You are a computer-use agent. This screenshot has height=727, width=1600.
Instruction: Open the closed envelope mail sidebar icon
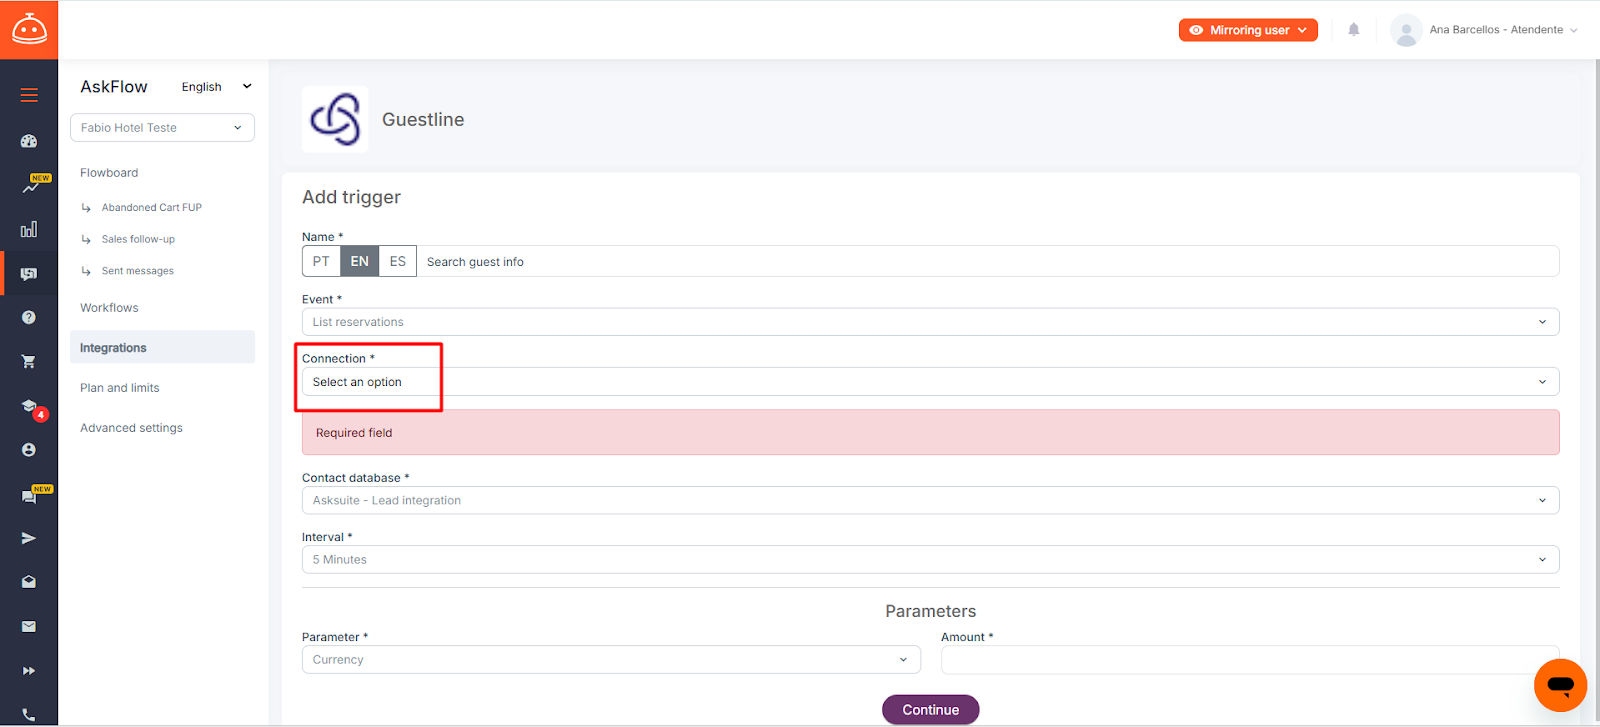[29, 626]
